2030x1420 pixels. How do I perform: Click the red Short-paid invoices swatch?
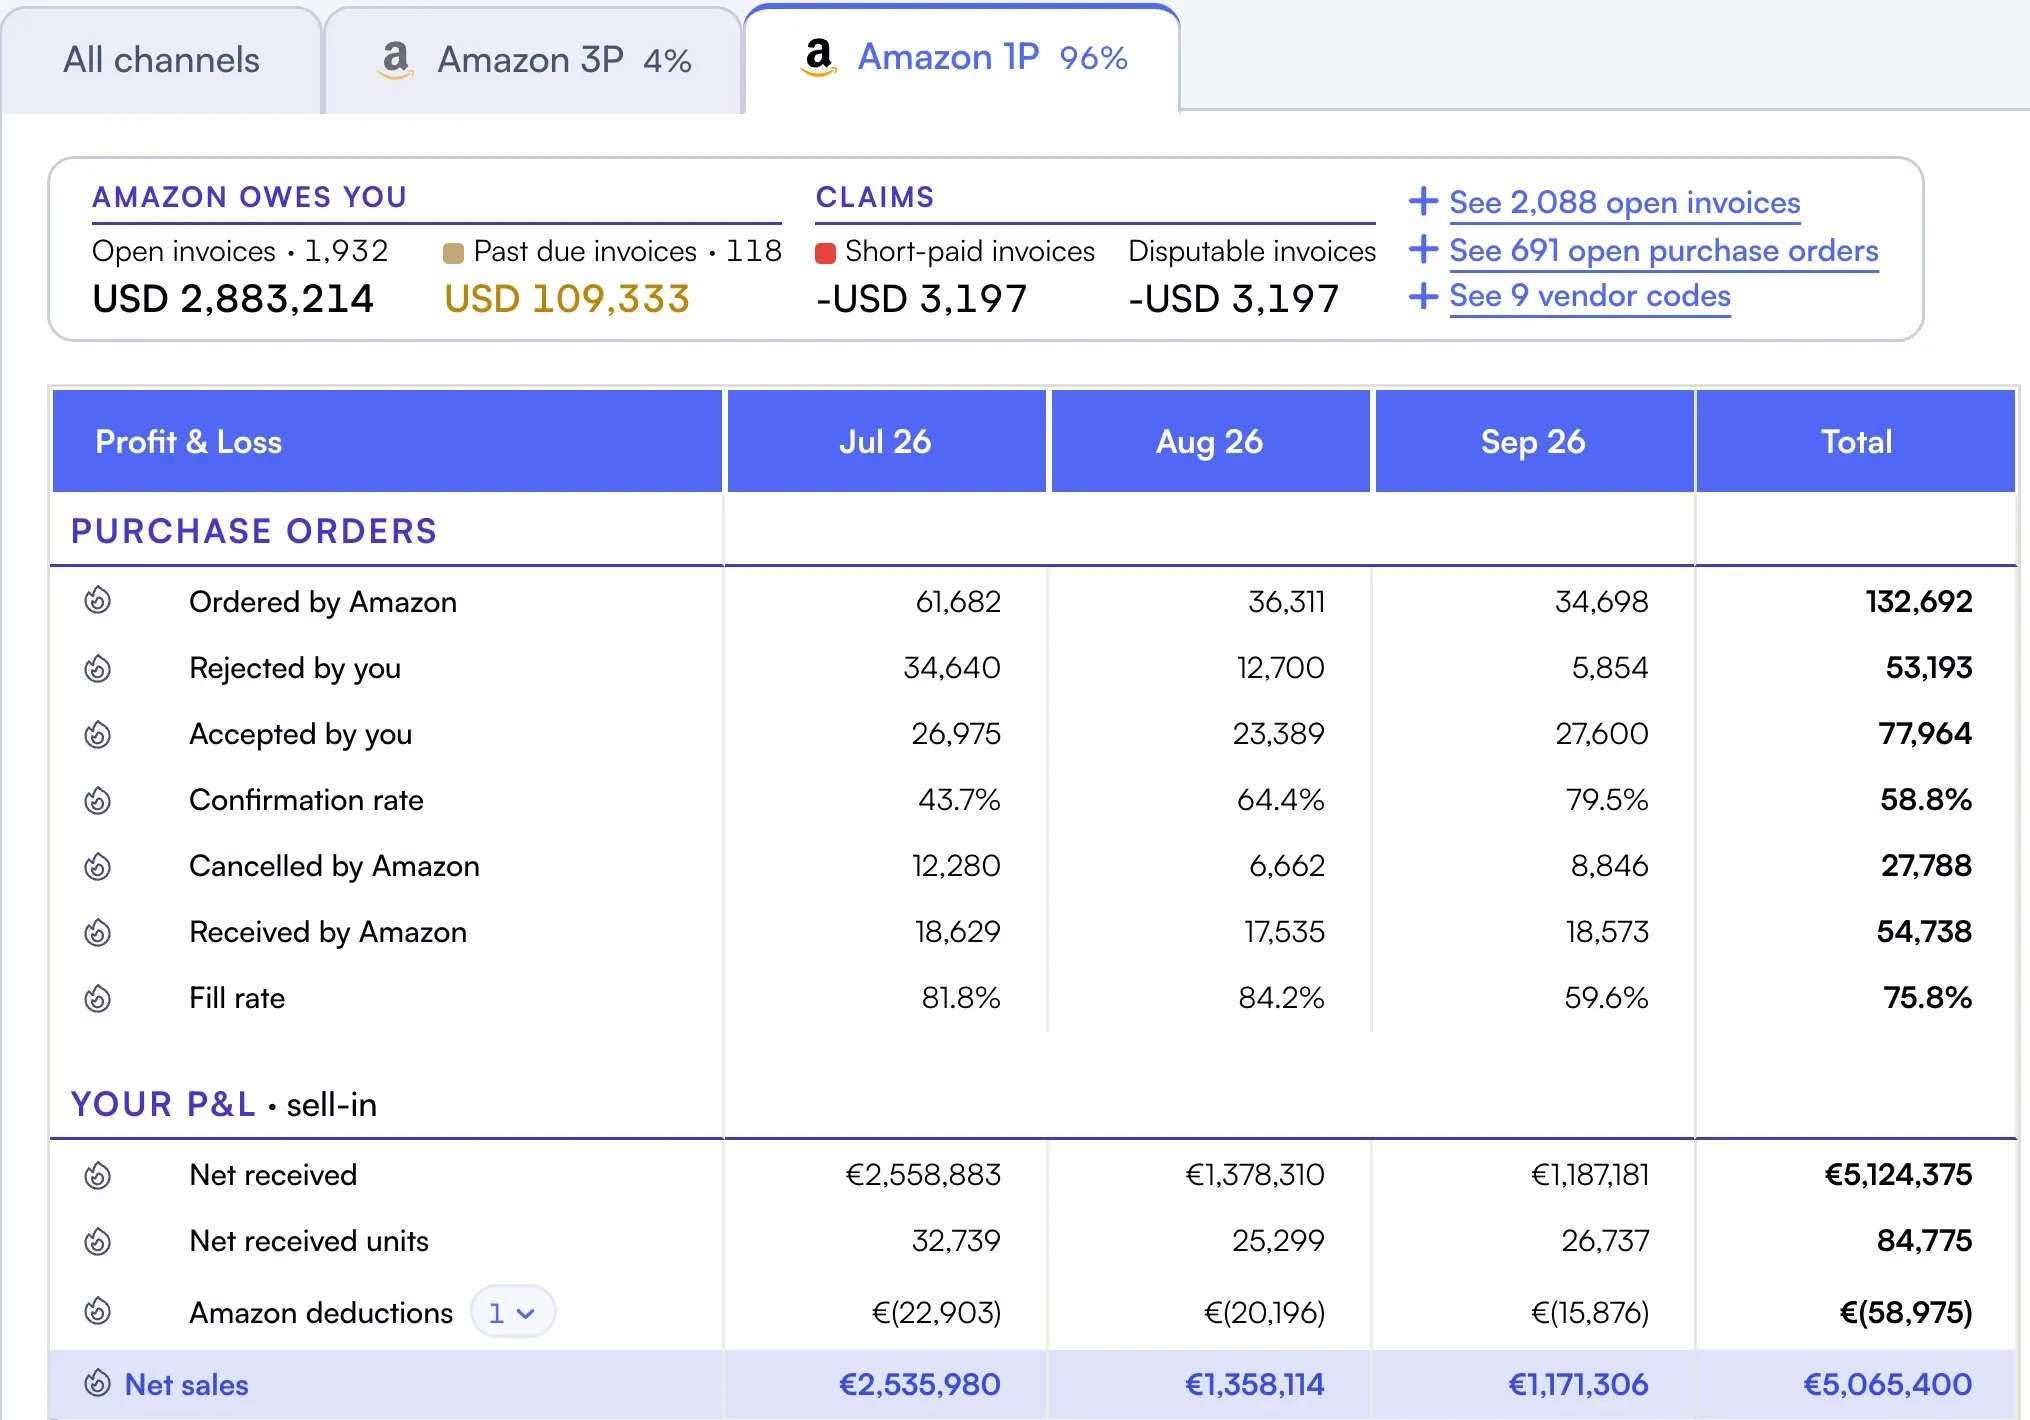pyautogui.click(x=825, y=253)
